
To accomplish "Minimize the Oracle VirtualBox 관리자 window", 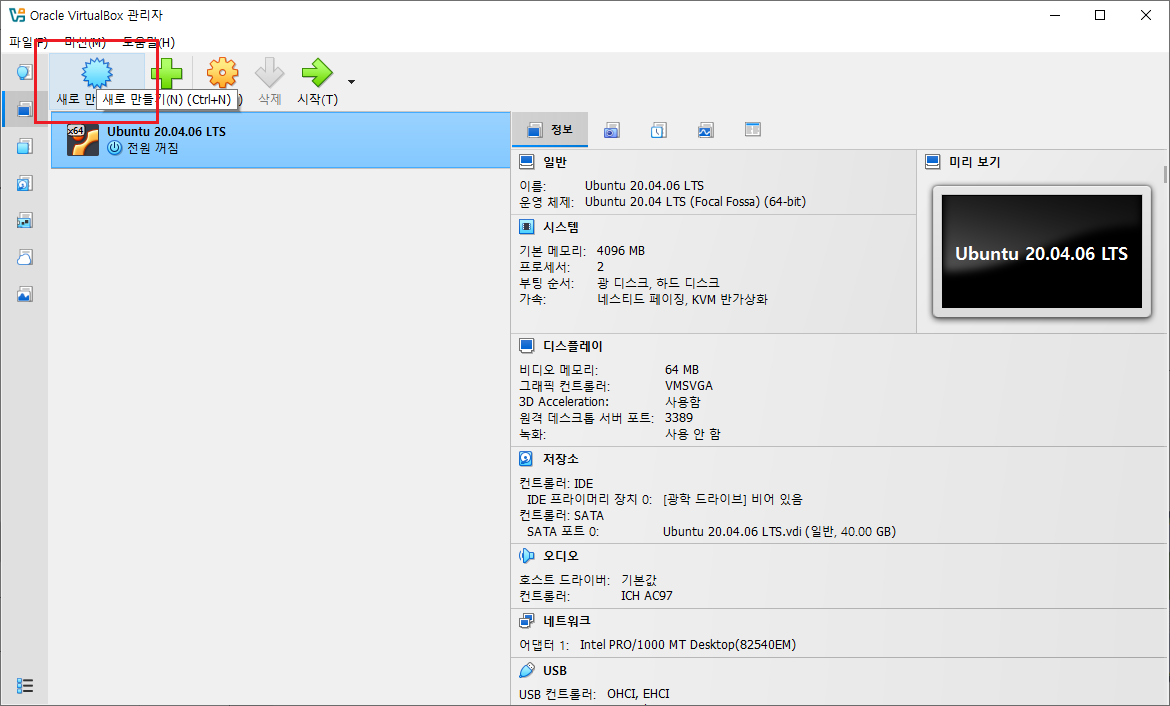I will (1054, 15).
